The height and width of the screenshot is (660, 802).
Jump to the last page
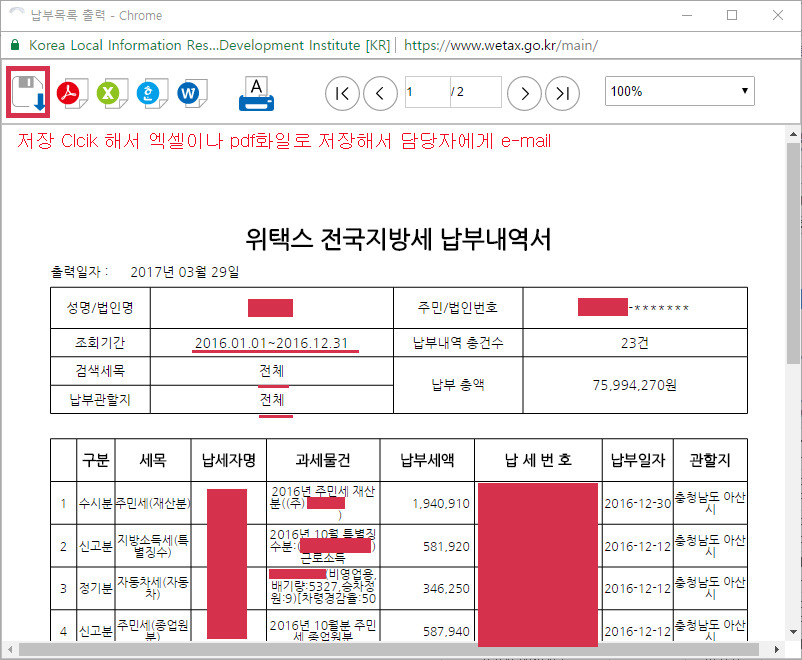tap(563, 93)
